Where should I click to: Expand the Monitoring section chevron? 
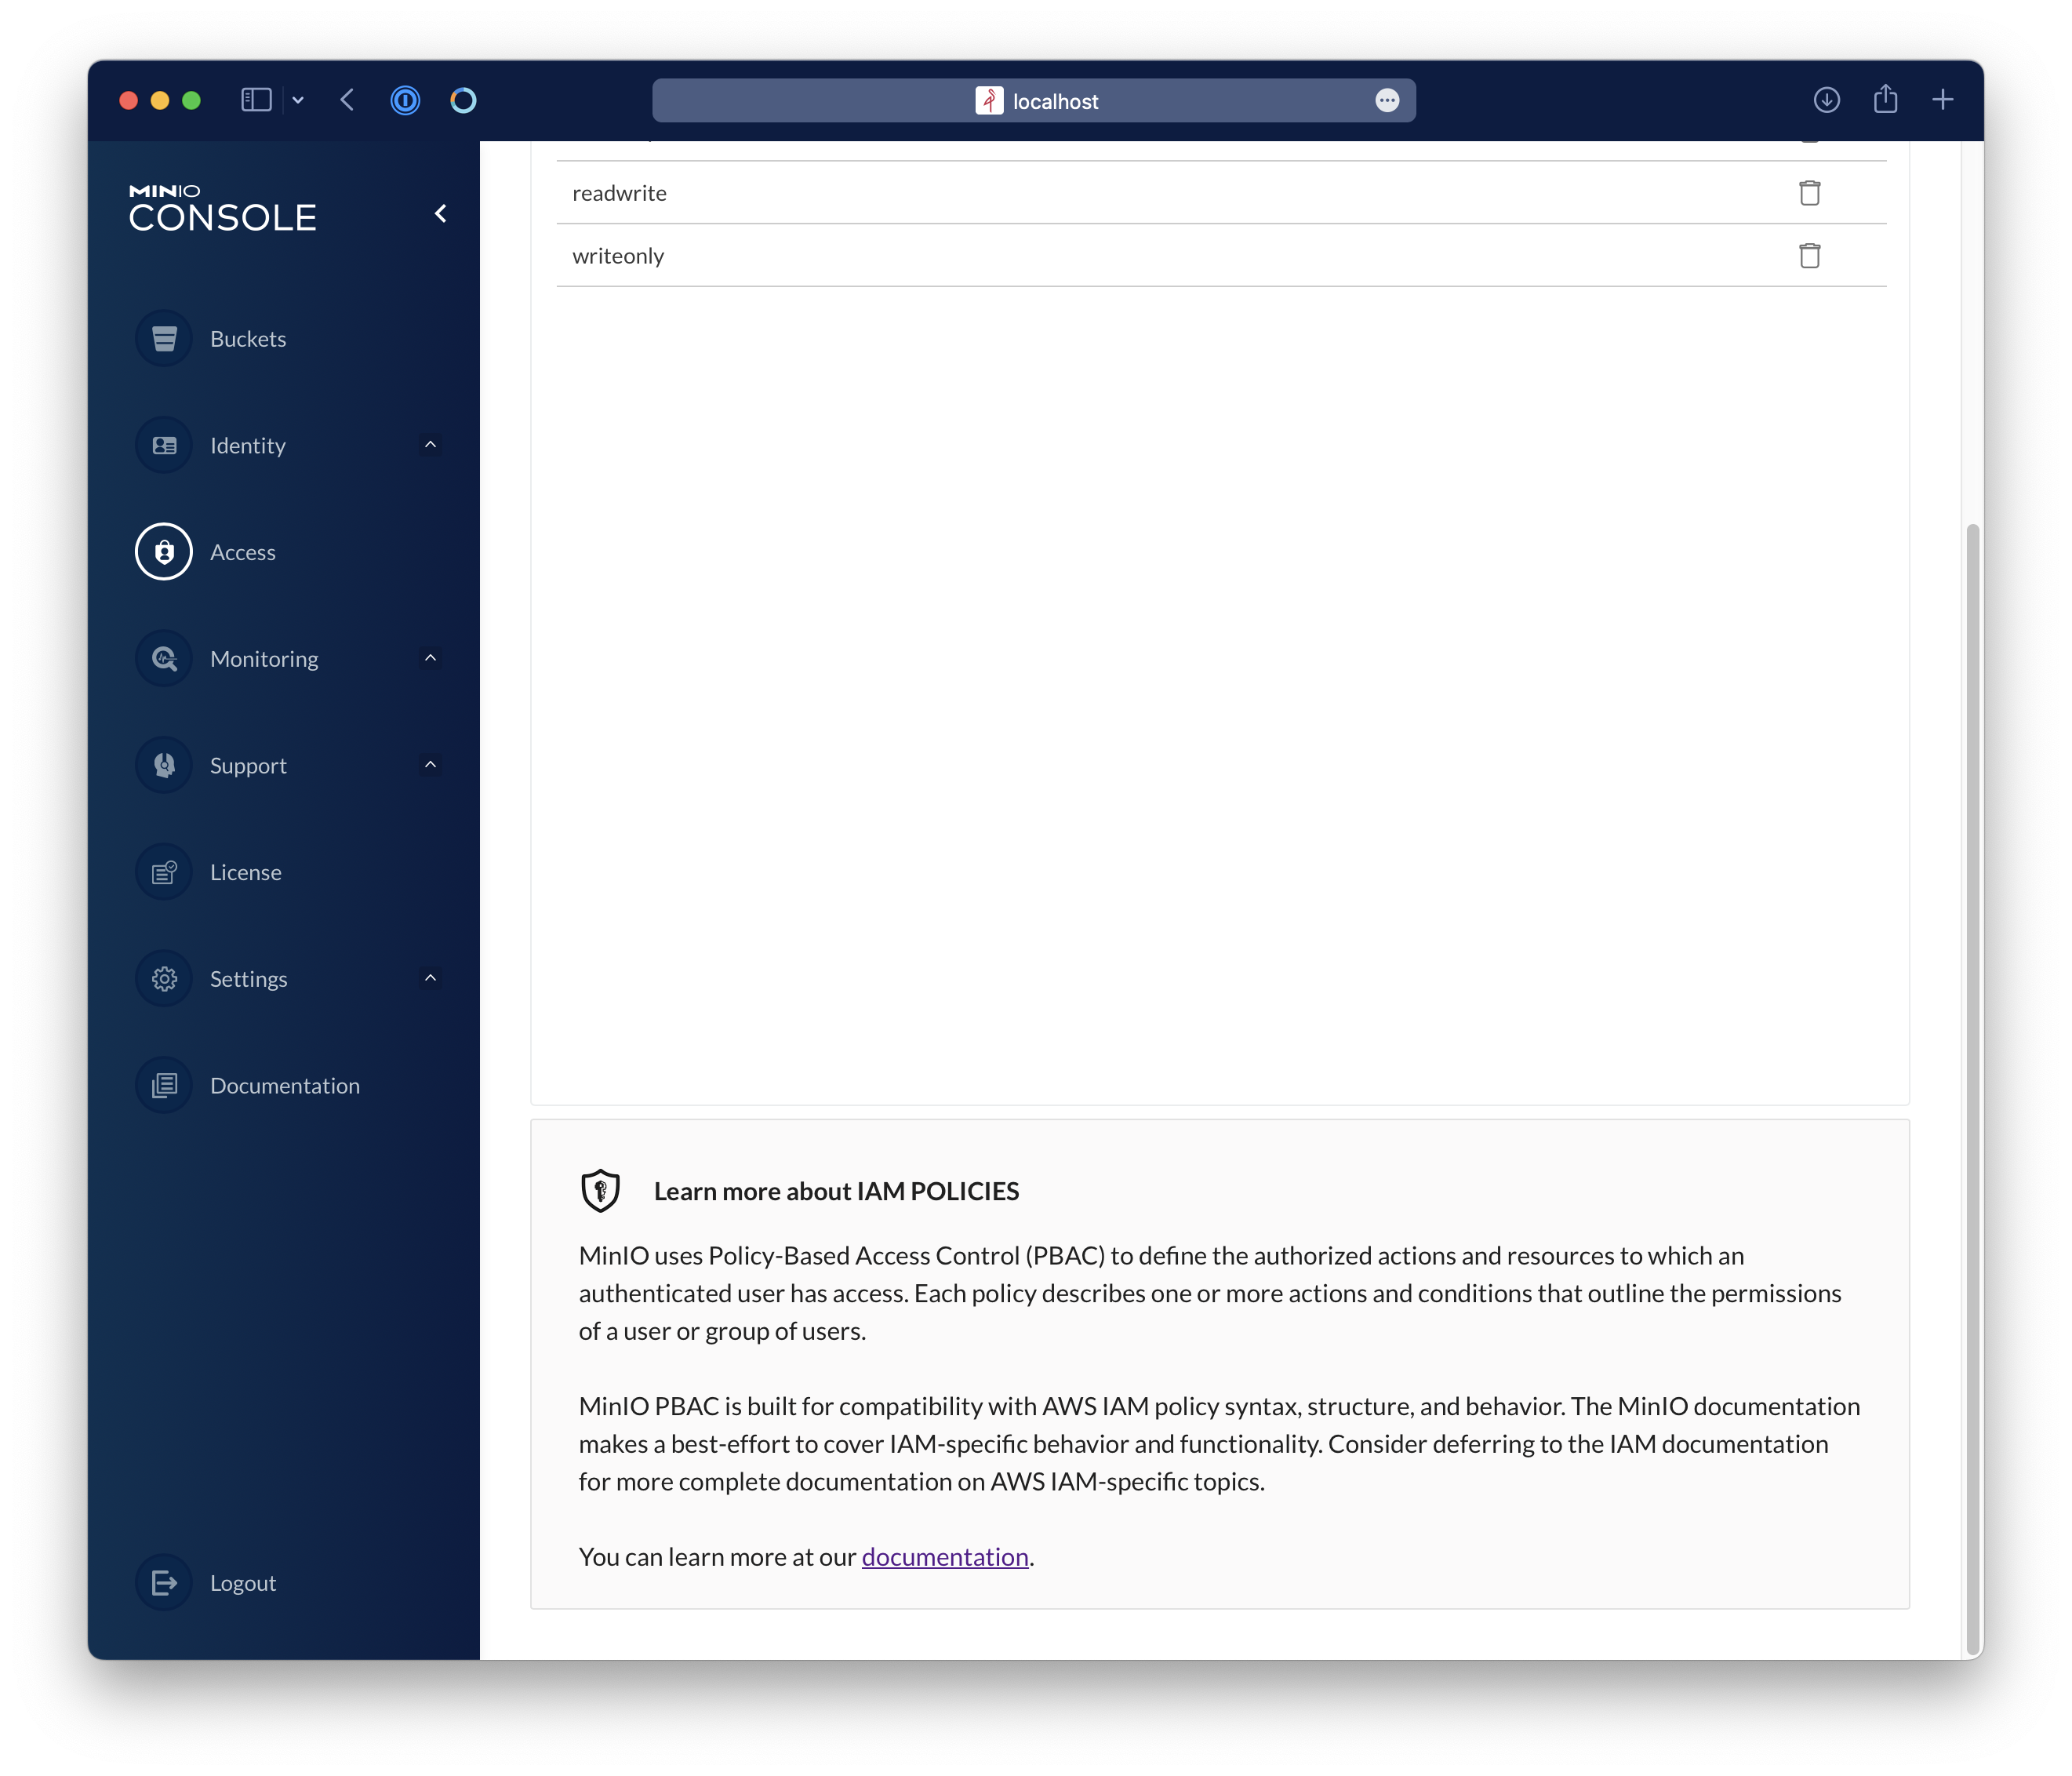click(430, 658)
